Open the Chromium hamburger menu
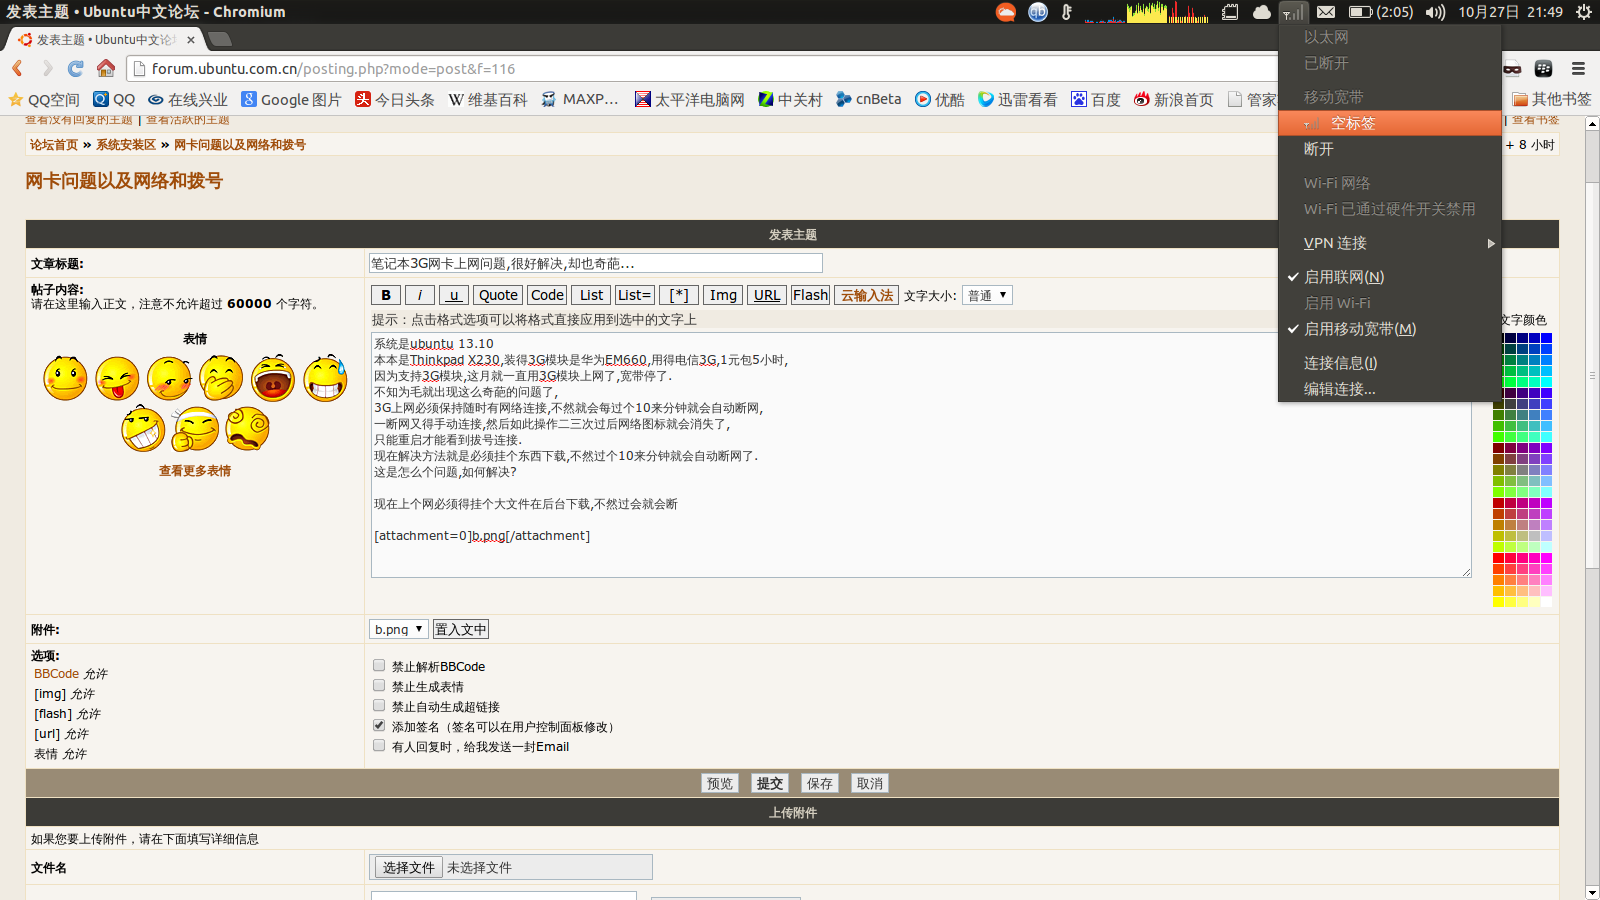This screenshot has height=900, width=1600. [x=1578, y=68]
